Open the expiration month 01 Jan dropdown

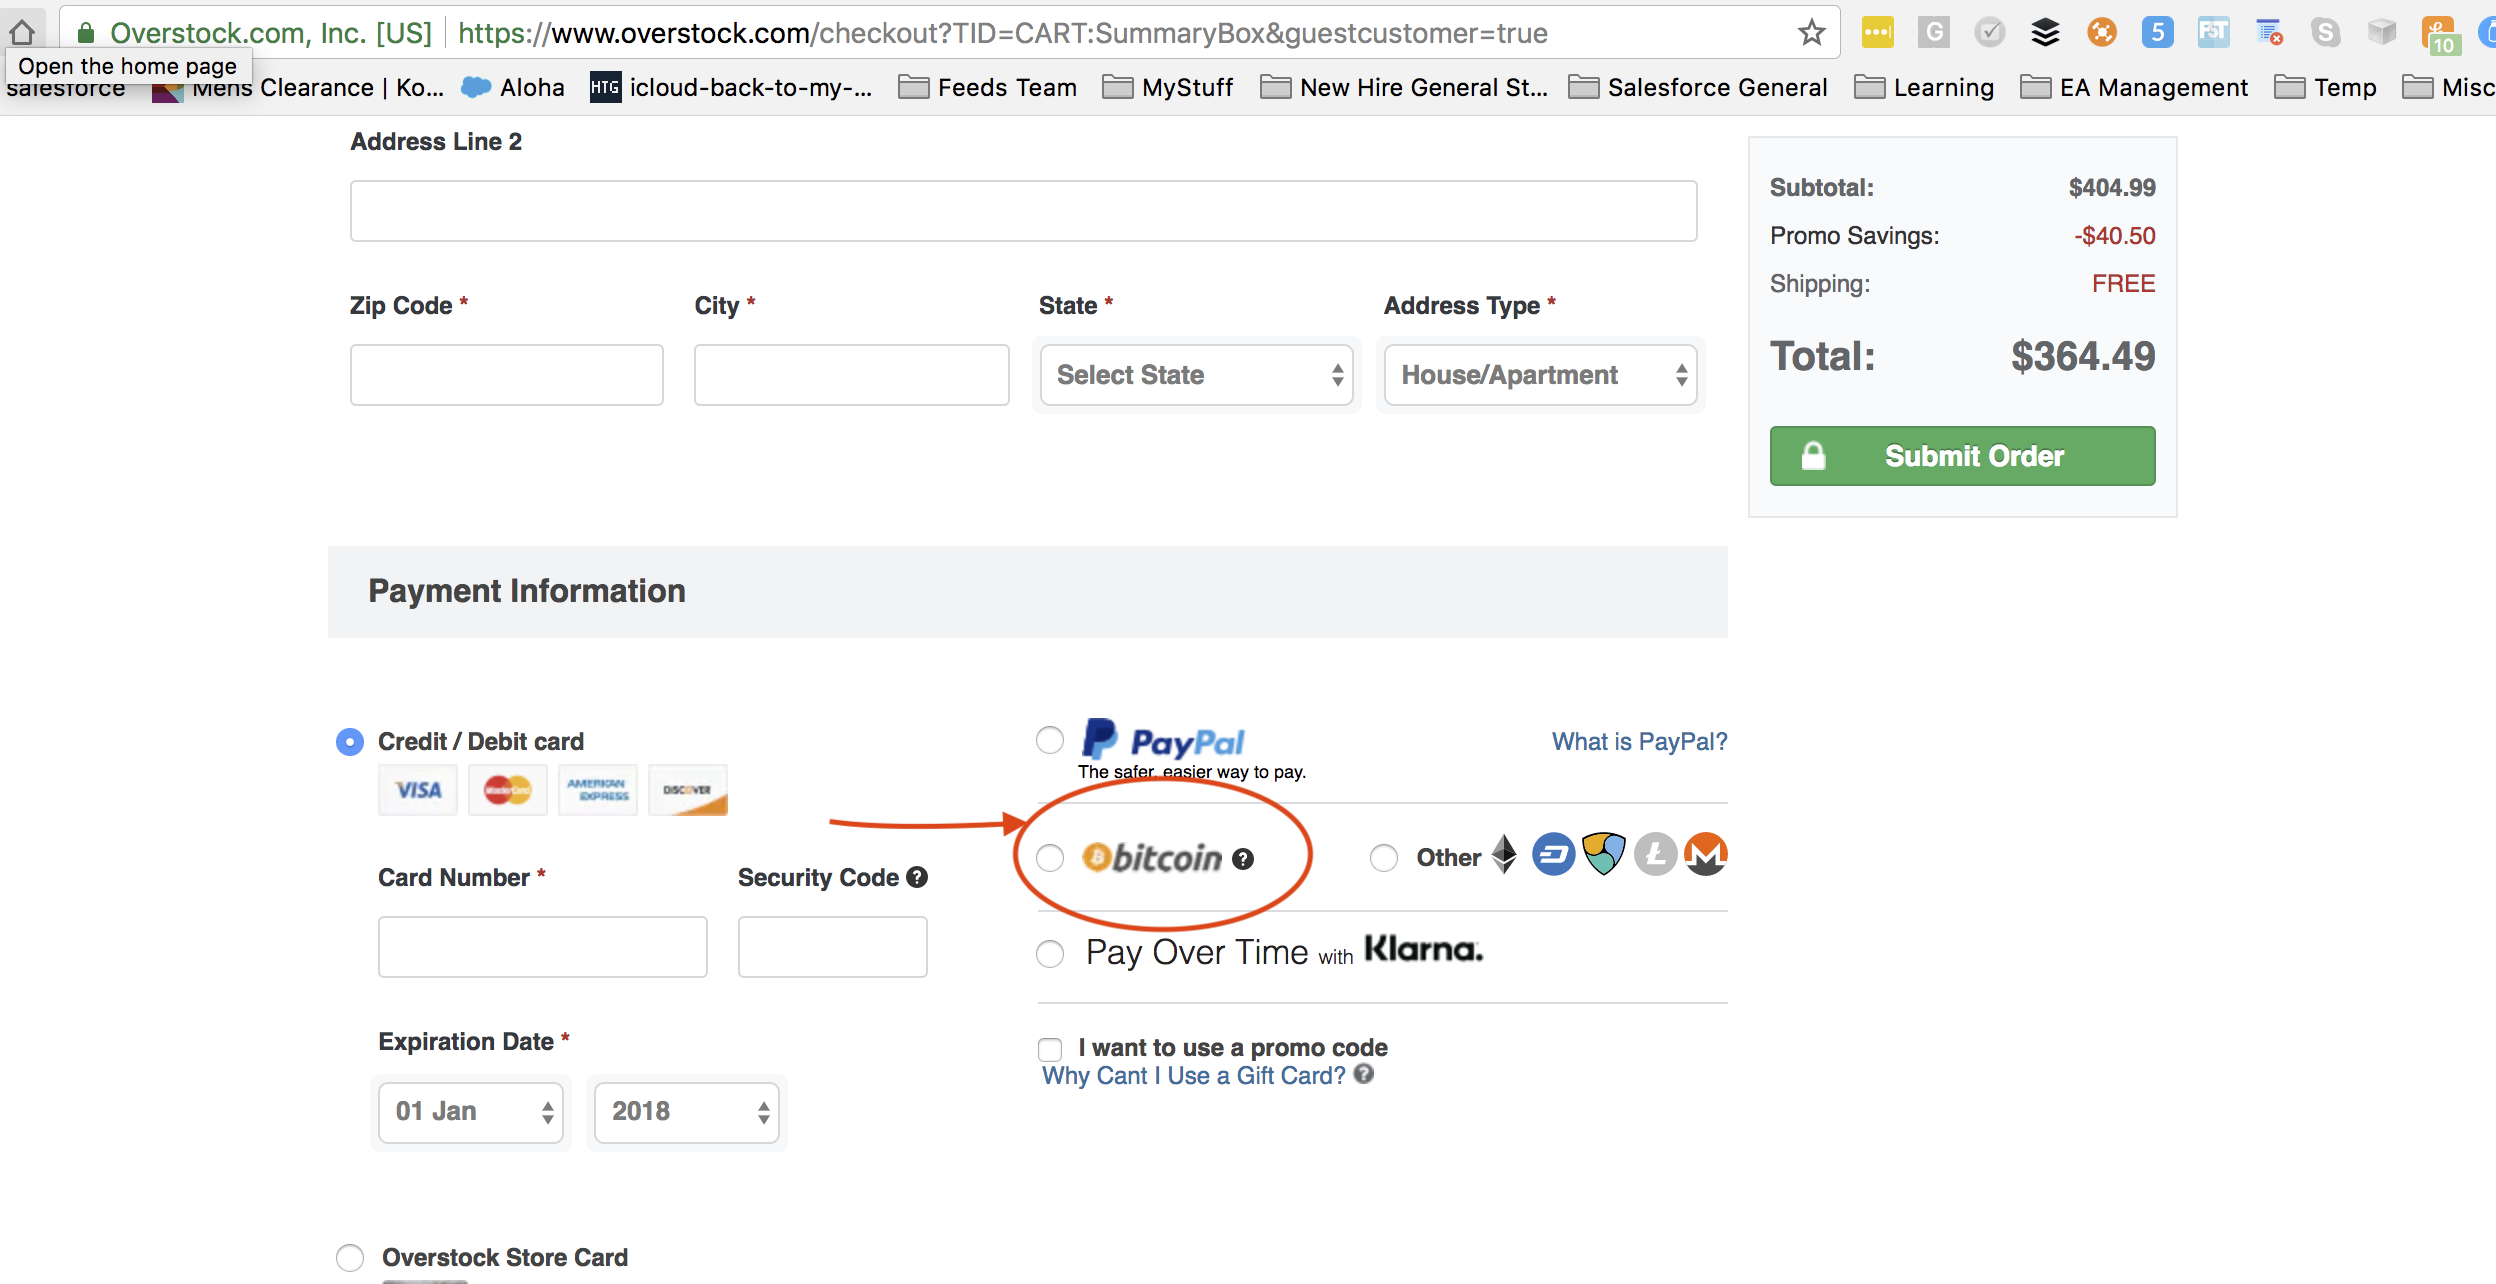pos(471,1112)
